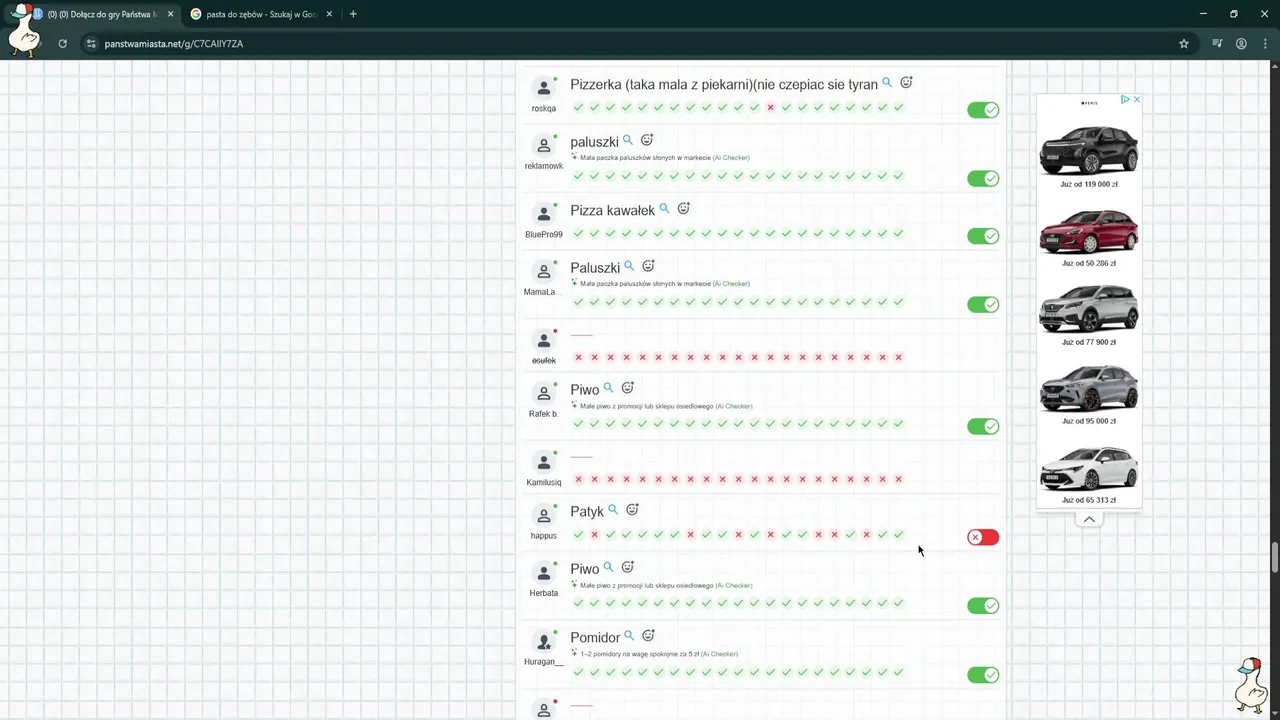The width and height of the screenshot is (1280, 720).
Task: Click the answer text Pomidor
Action: [595, 637]
